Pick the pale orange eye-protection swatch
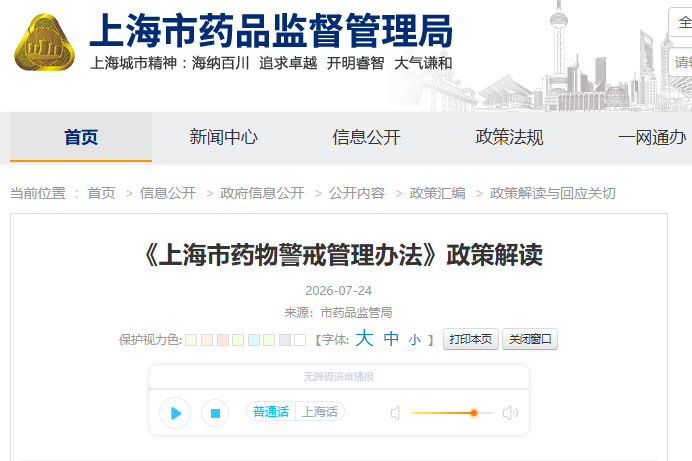 pos(207,340)
